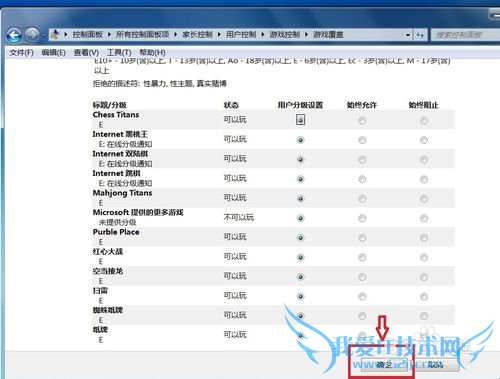Select 始终允许 for Internet 黑桃王
The image size is (500, 379).
[362, 140]
